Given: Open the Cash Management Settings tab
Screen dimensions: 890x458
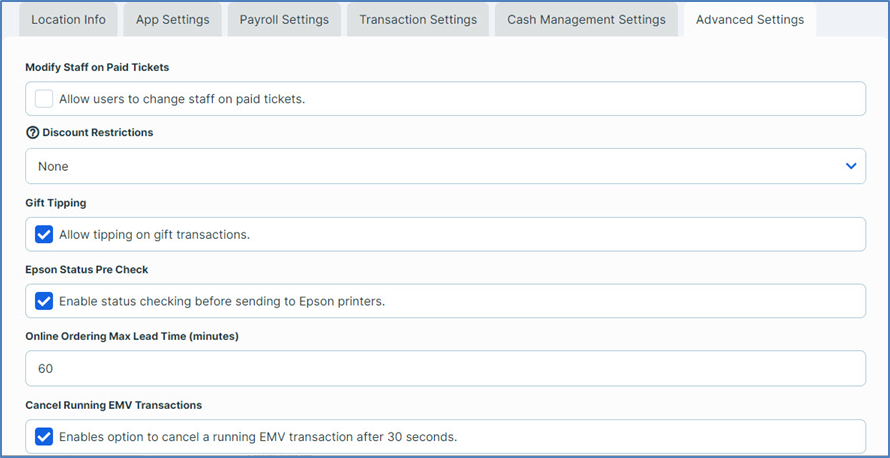Looking at the screenshot, I should [x=586, y=20].
